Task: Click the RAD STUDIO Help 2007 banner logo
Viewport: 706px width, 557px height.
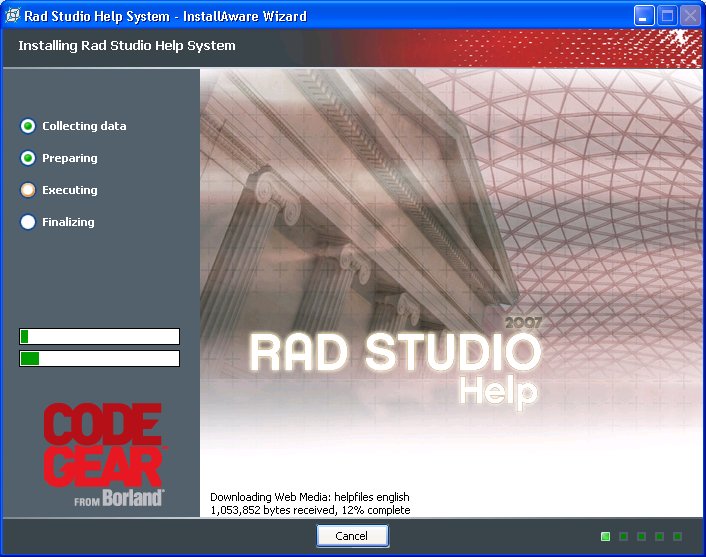Action: (x=395, y=363)
